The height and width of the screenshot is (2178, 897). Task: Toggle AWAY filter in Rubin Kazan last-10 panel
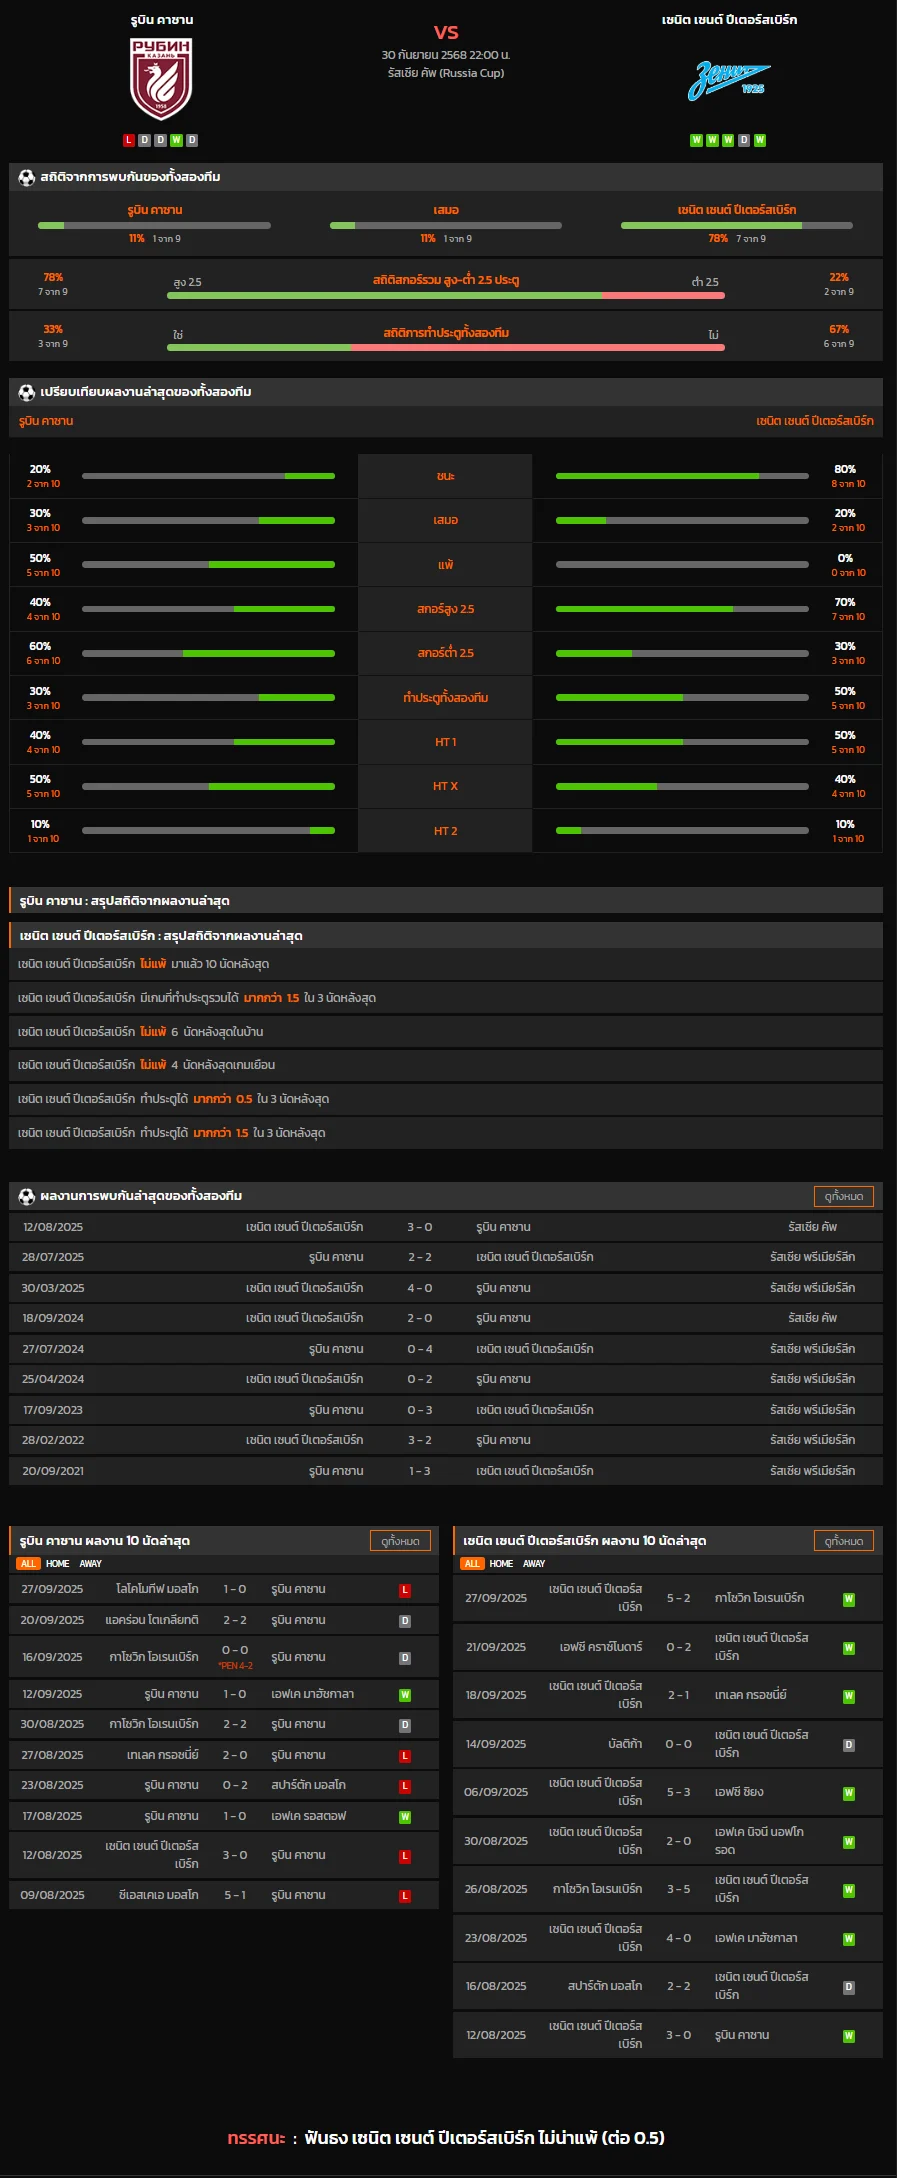[x=91, y=1564]
